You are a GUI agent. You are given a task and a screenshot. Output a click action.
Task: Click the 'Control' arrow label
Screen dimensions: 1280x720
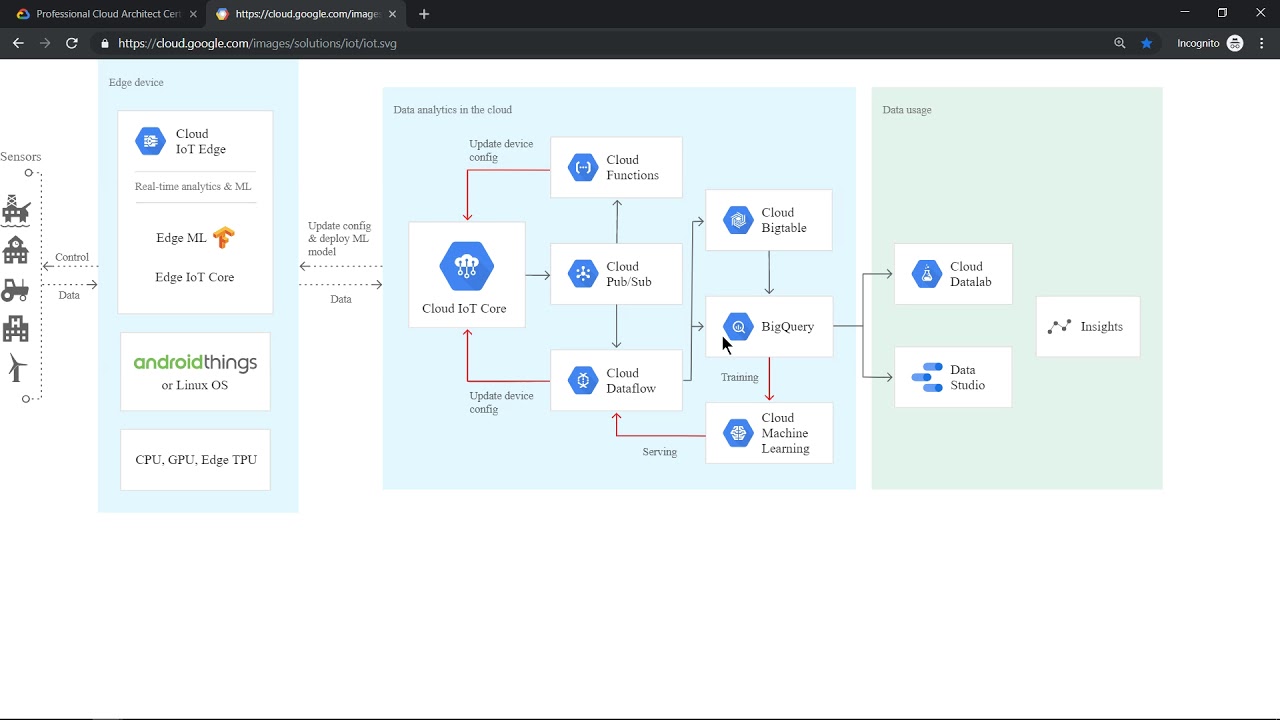72,257
